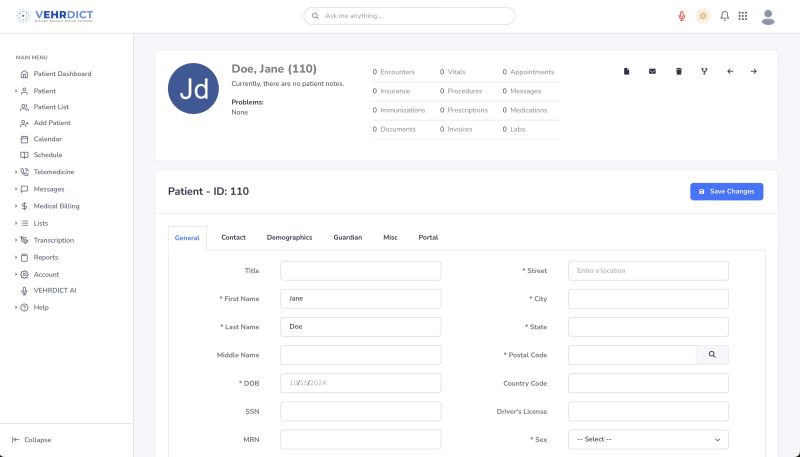Toggle the sun light theme switch
800x457 pixels.
click(x=703, y=16)
